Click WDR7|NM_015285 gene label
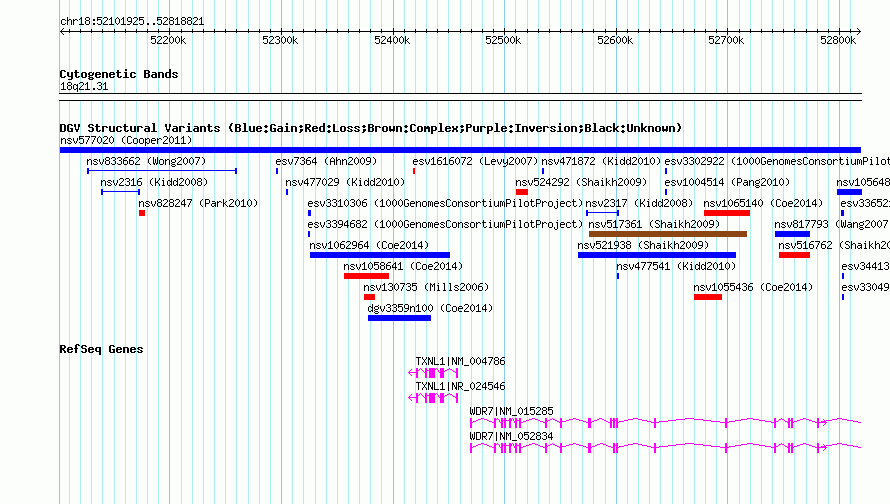 pos(511,411)
